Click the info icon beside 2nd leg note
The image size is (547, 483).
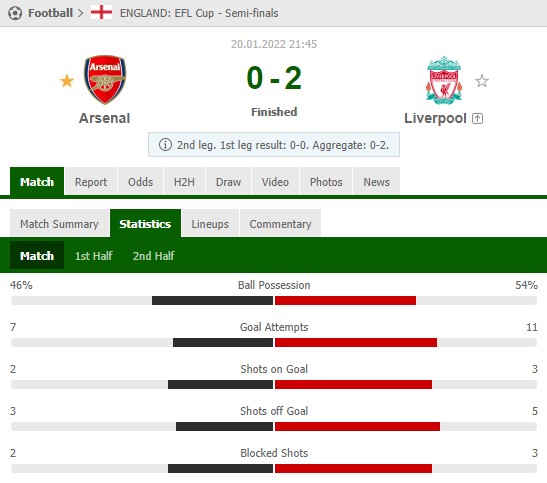point(165,144)
